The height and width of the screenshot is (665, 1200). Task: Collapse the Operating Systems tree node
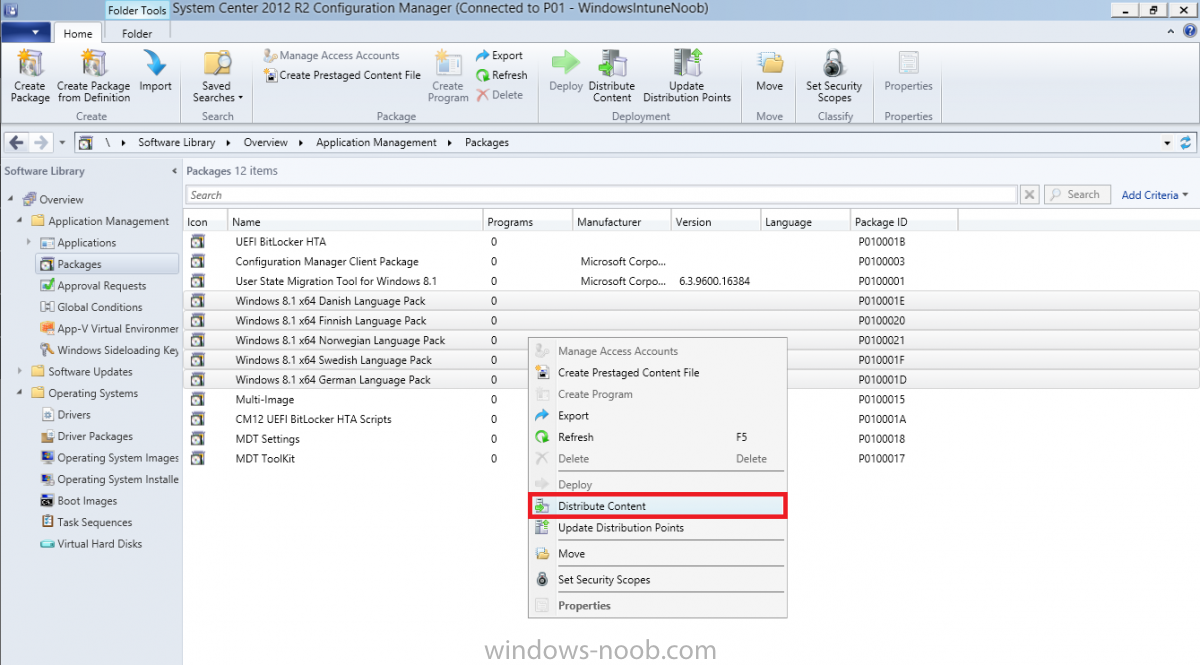point(20,393)
